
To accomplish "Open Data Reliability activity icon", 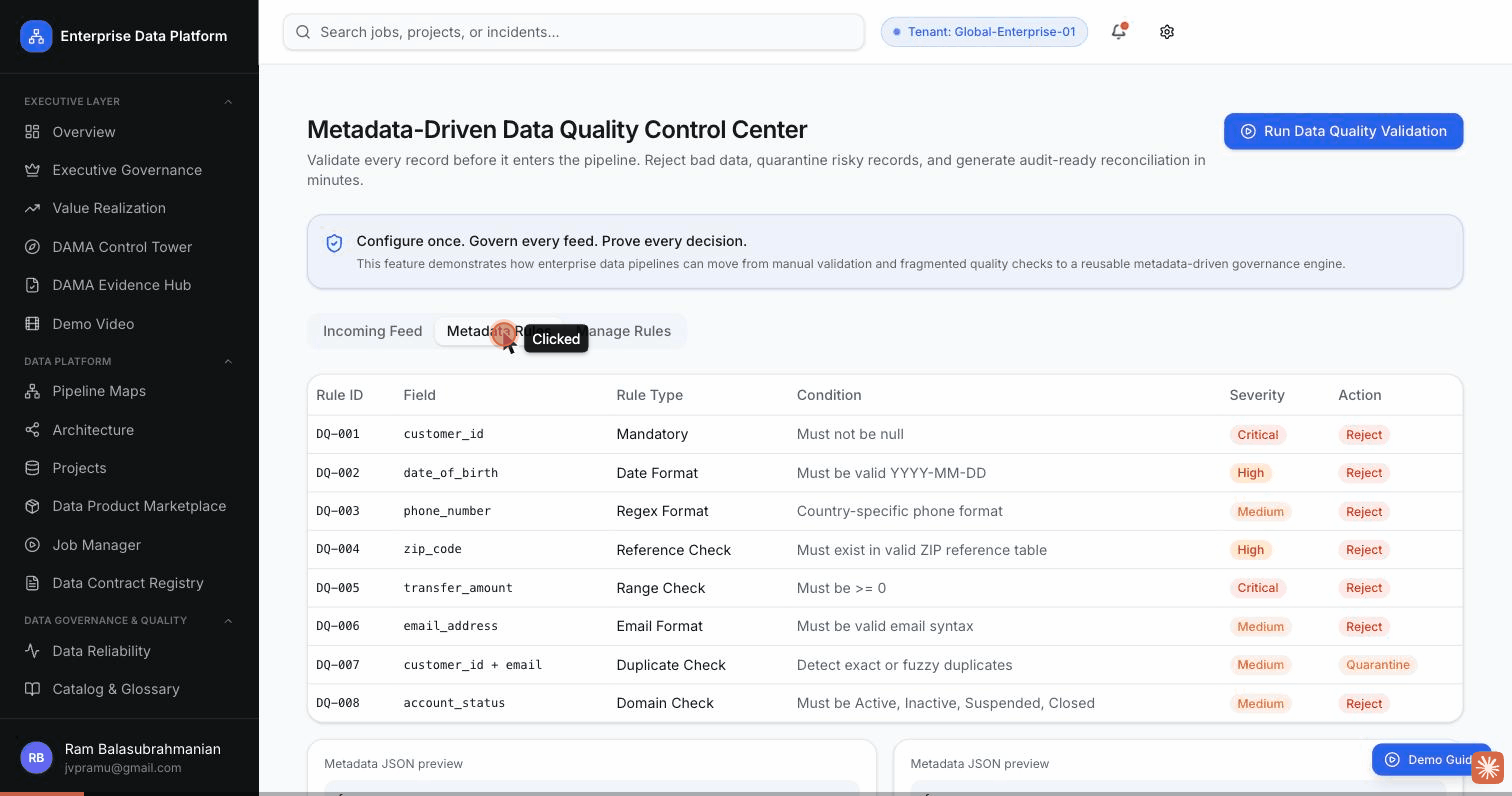I will 32,651.
